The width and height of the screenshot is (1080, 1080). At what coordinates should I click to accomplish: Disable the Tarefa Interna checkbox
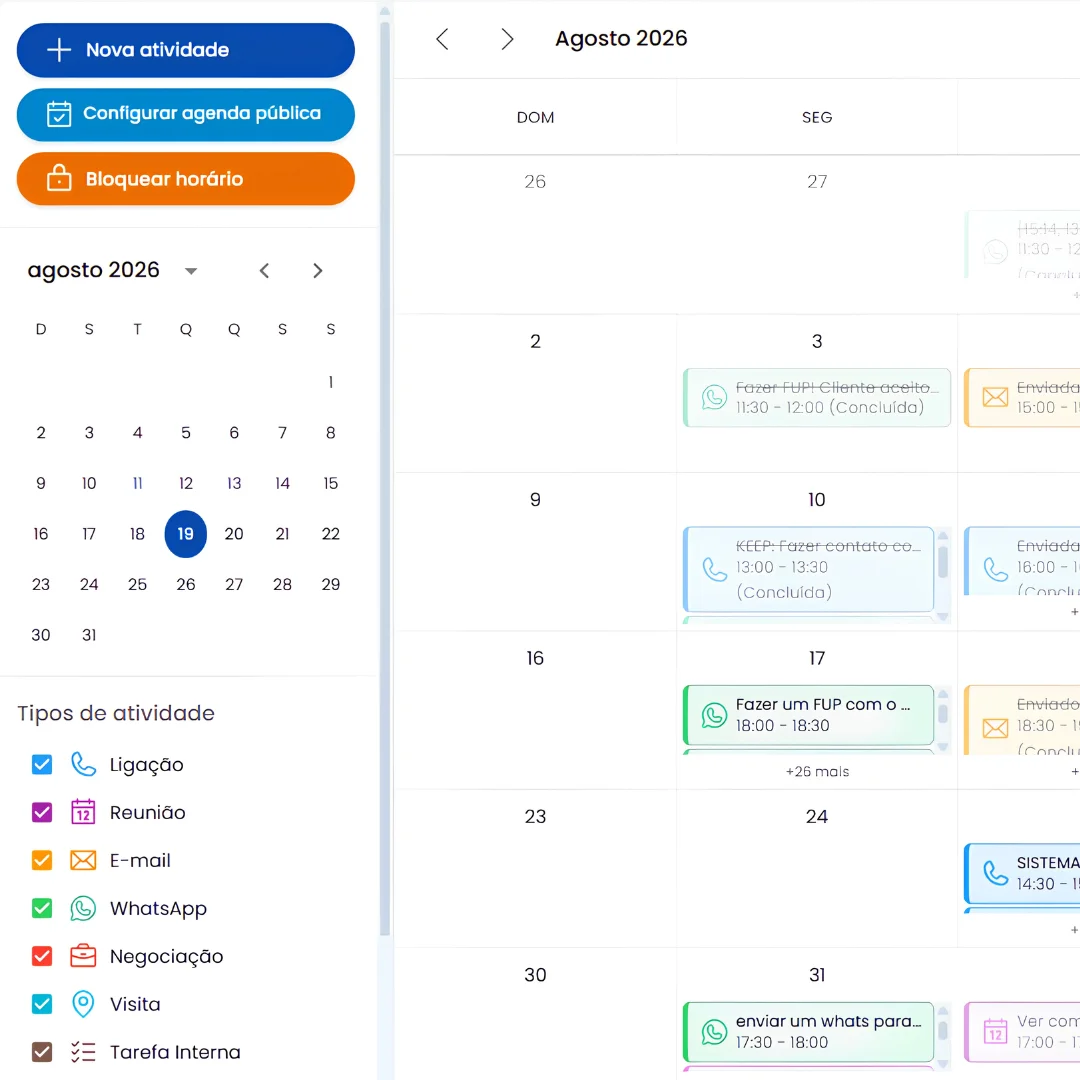pyautogui.click(x=42, y=1052)
